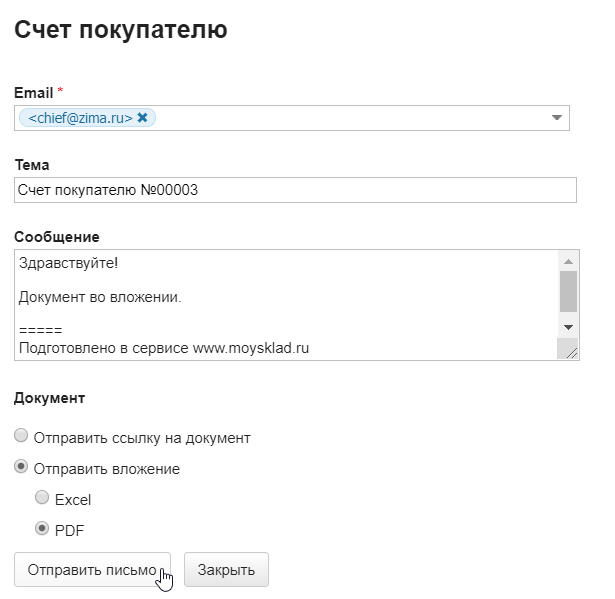Click the line 'Документ во вложении.' in the message
Screen dimensions: 615x599
(x=100, y=297)
